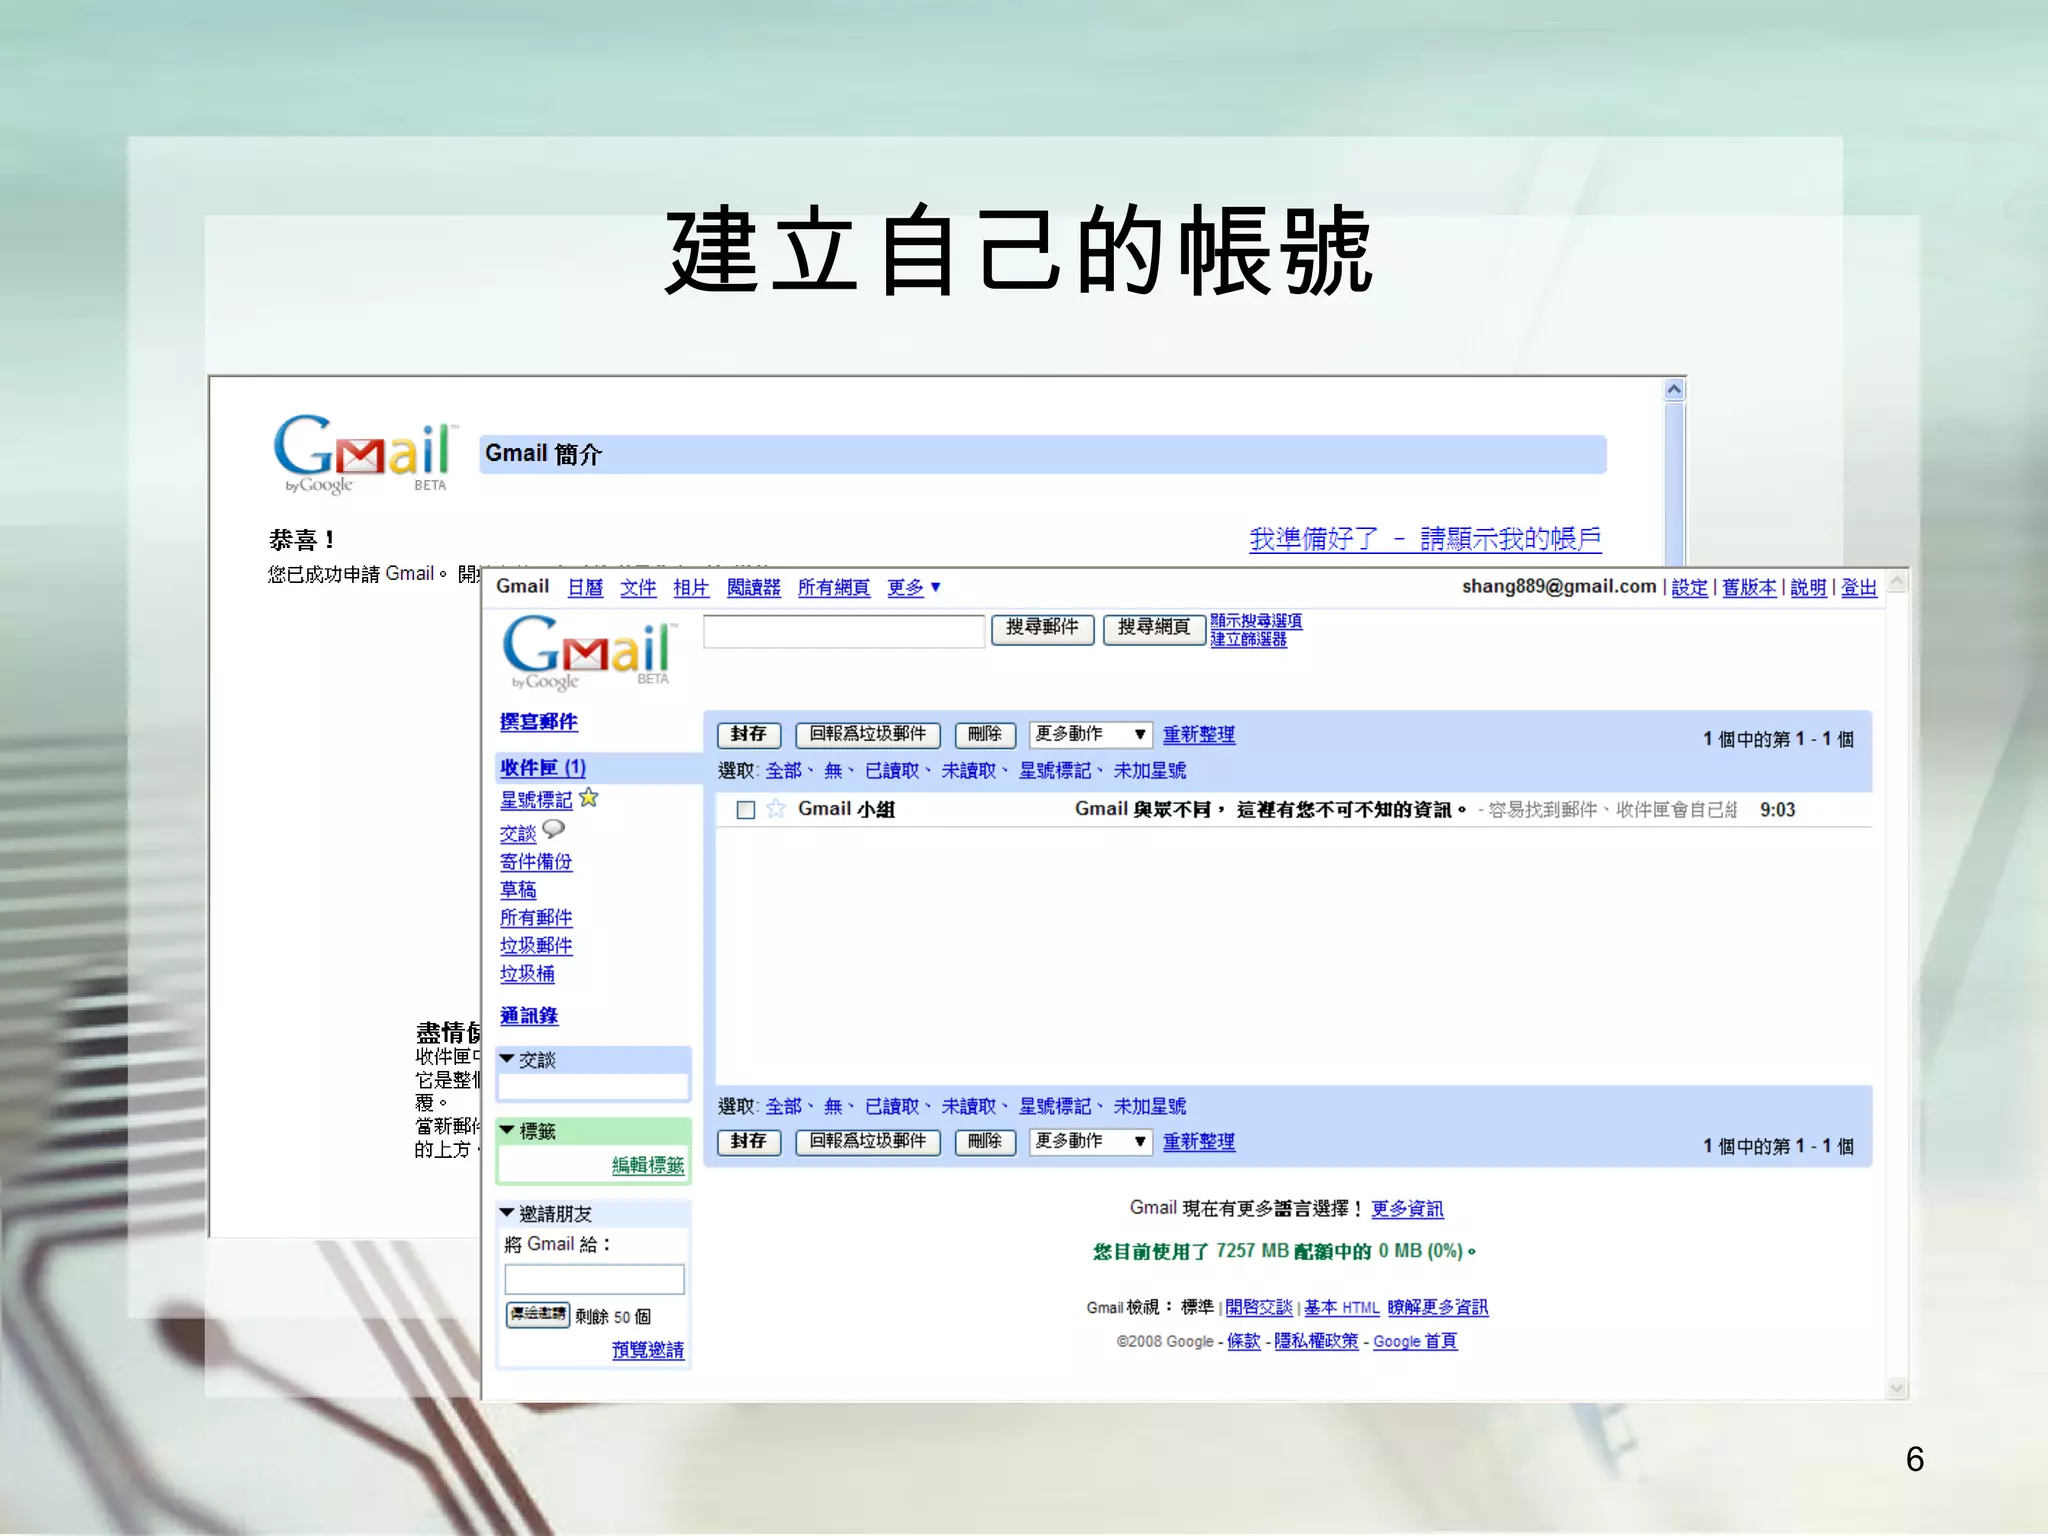Open 所有郵件 folder

(536, 917)
